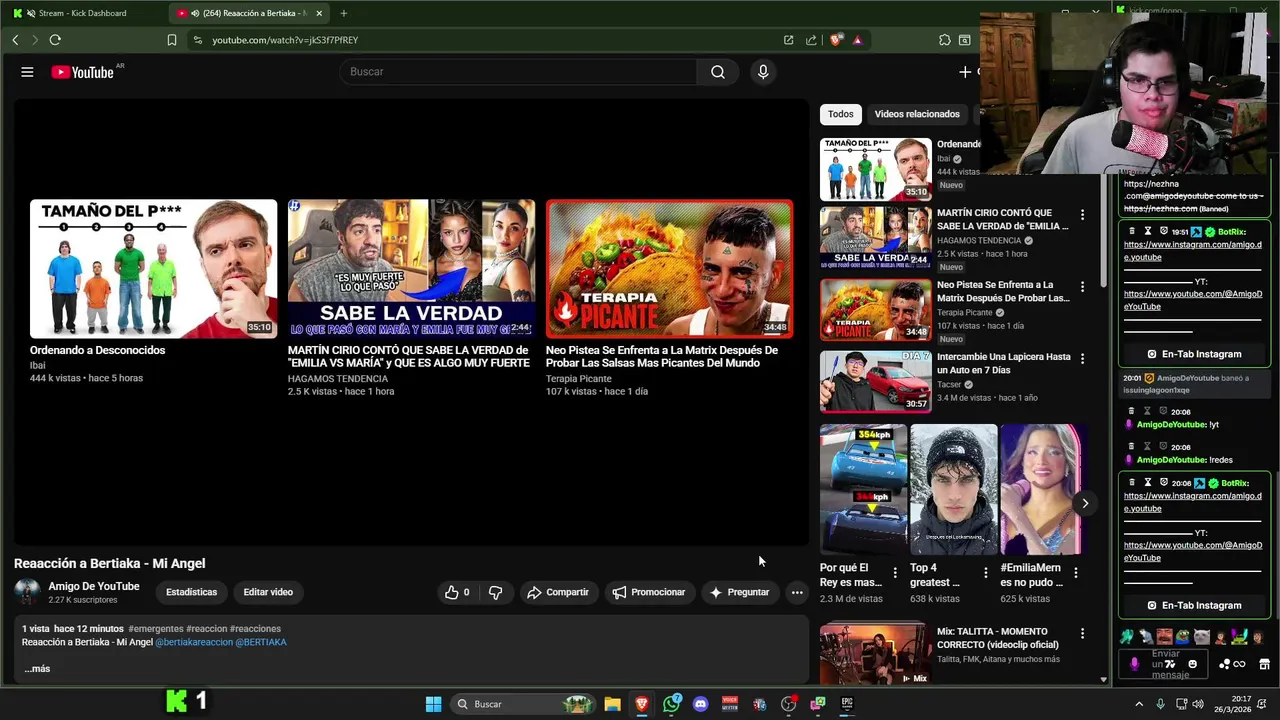This screenshot has height=720, width=1280.
Task: Open OBS Studio from the taskbar
Action: (x=788, y=704)
